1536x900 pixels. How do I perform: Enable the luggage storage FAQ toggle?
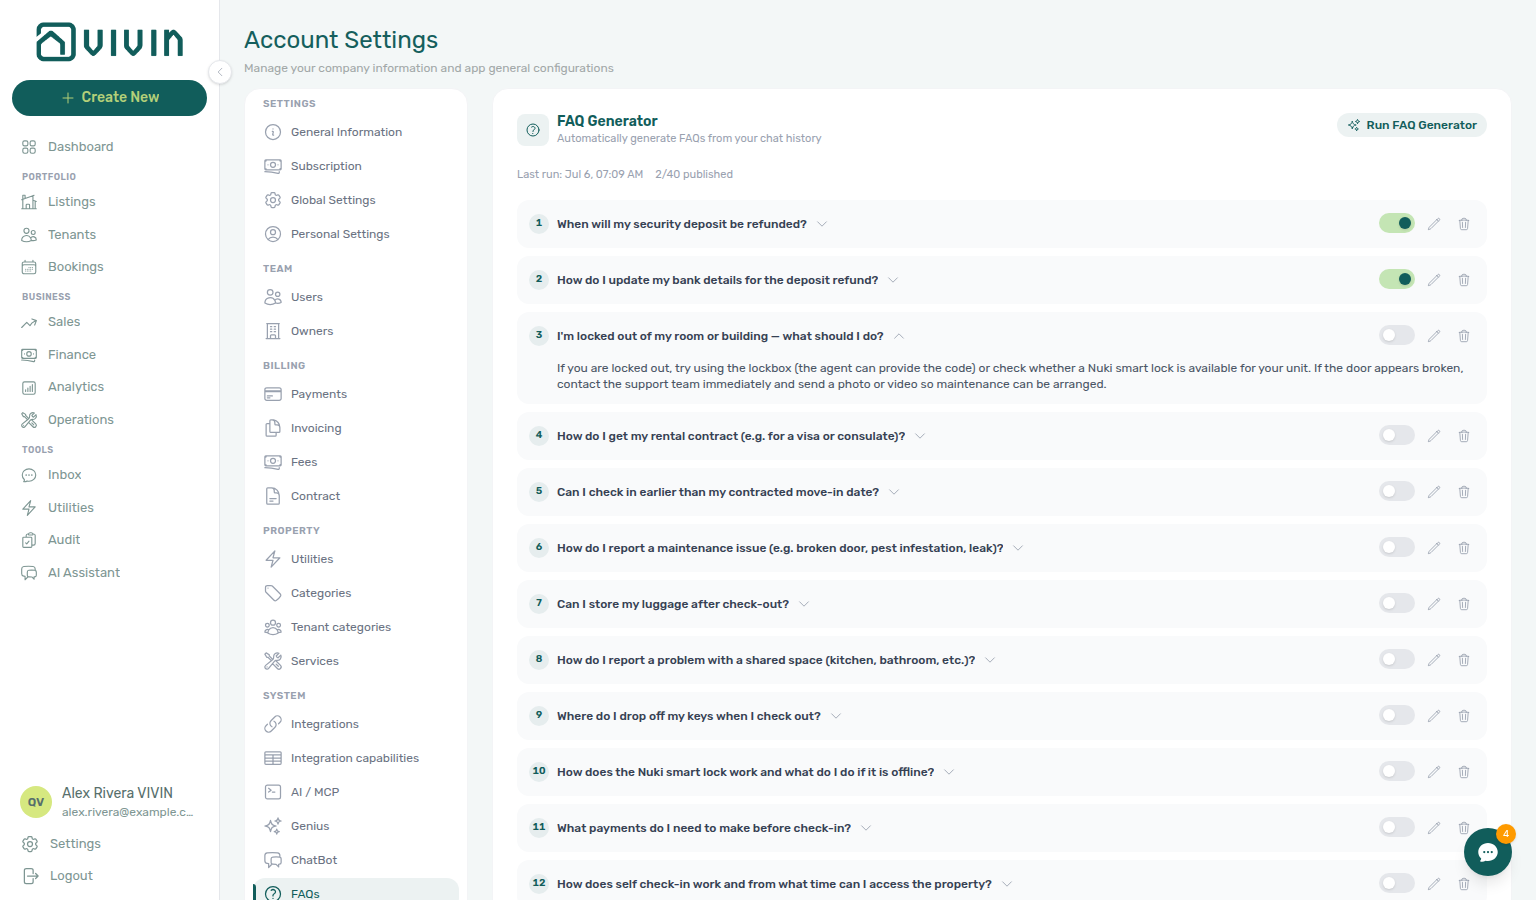pos(1397,603)
